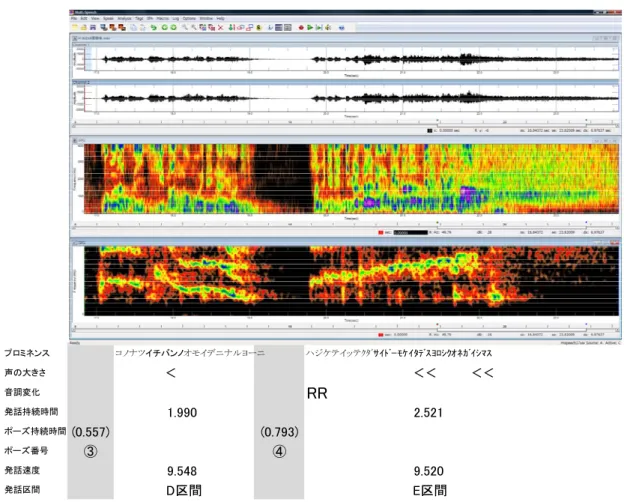624x502 pixels.
Task: Click the value '2.521'
Action: tap(428, 412)
